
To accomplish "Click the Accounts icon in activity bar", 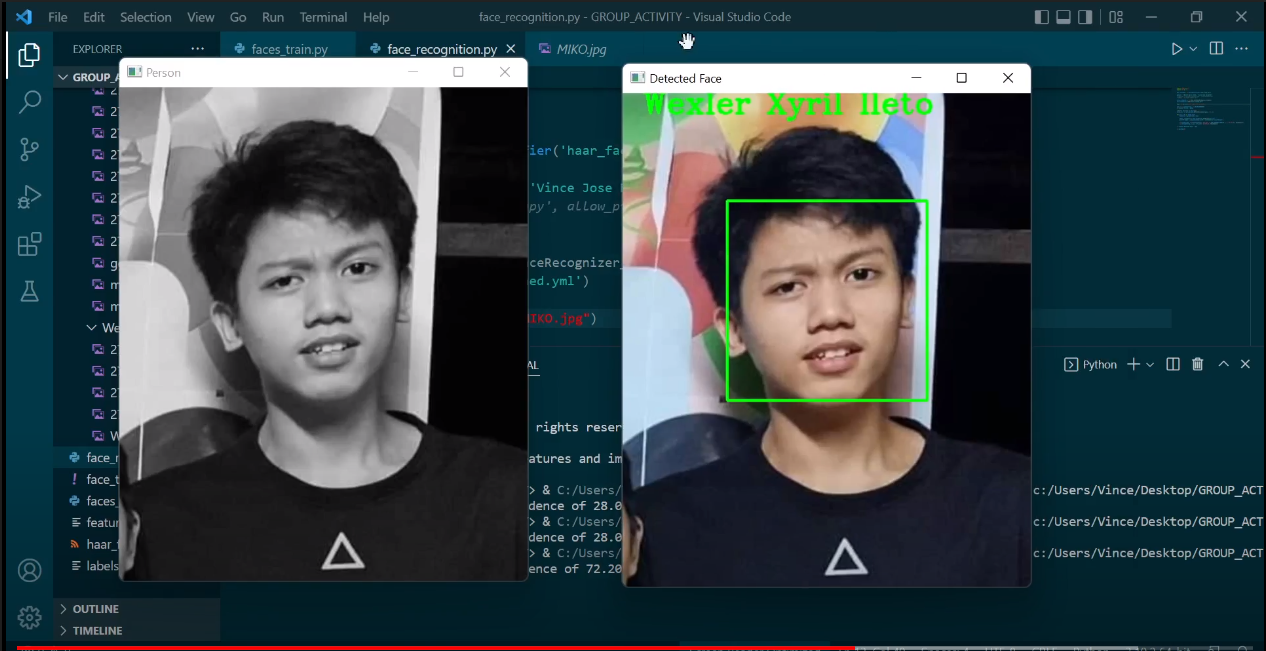I will (x=30, y=570).
